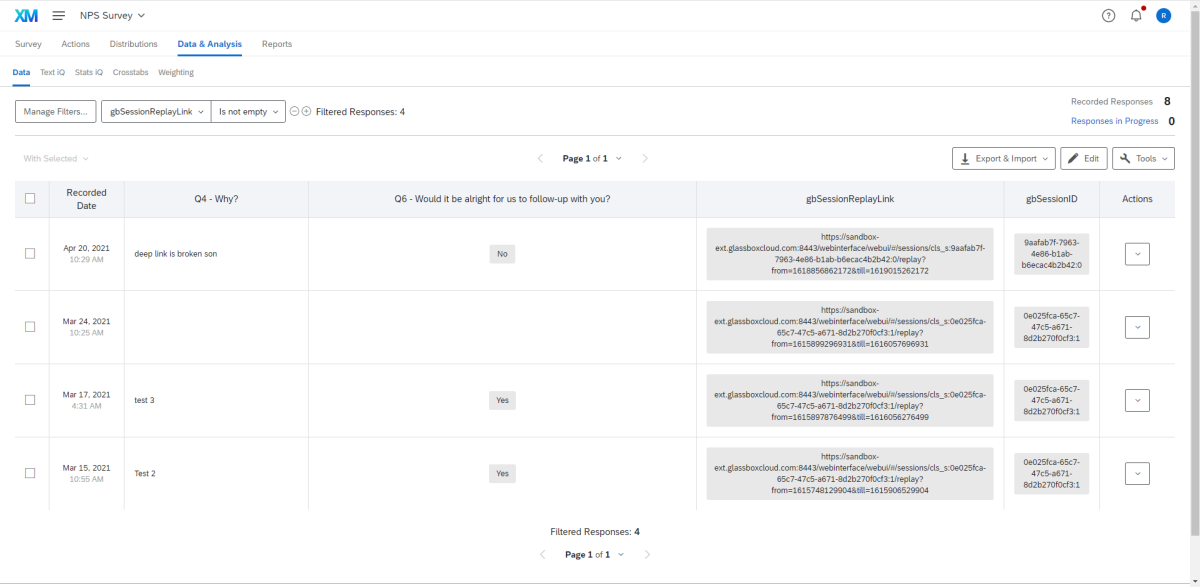The image size is (1200, 587).
Task: Select the Mar 17, 2021 response checkbox
Action: point(30,400)
